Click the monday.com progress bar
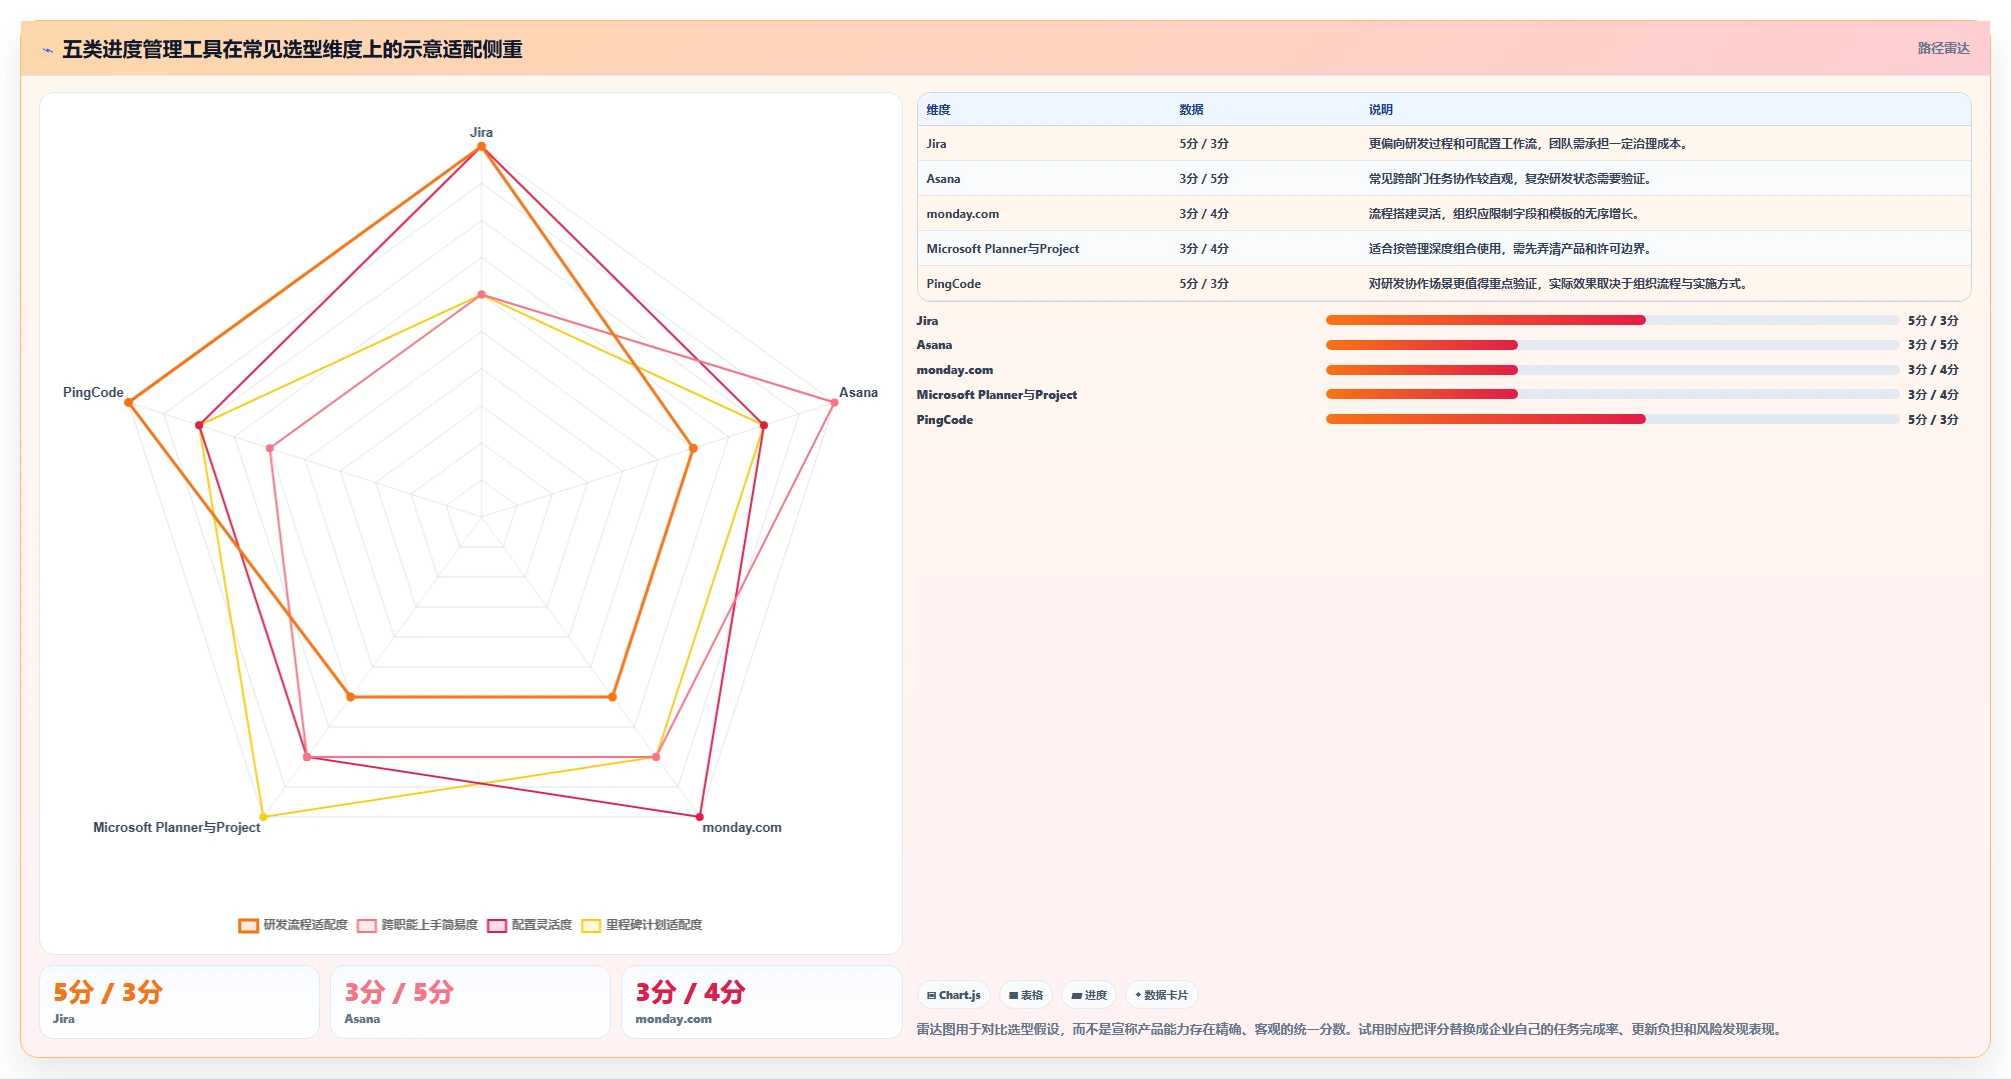Image resolution: width=2011 pixels, height=1079 pixels. 1612,370
